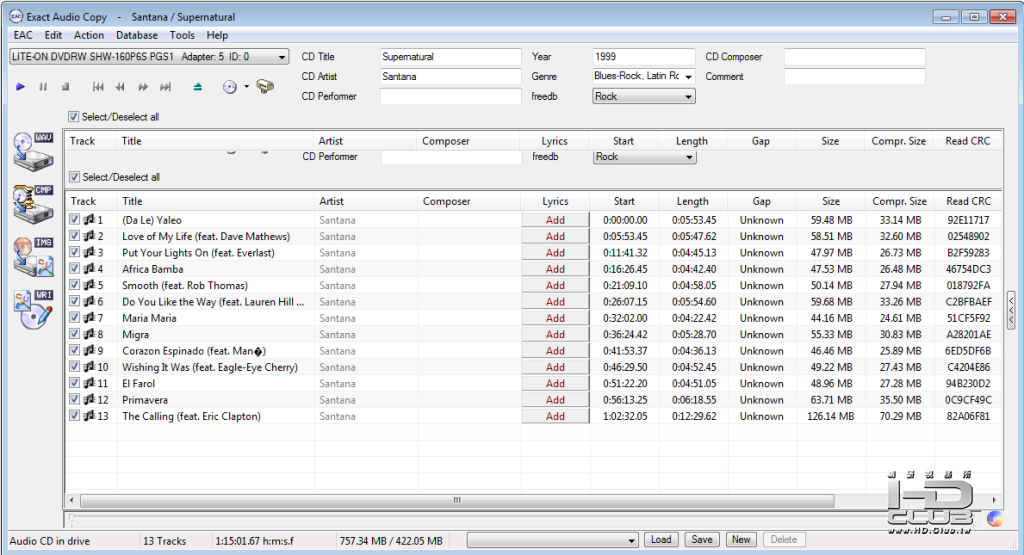Click the cover image/submit icon in toolbar
This screenshot has width=1024, height=555.
265,86
